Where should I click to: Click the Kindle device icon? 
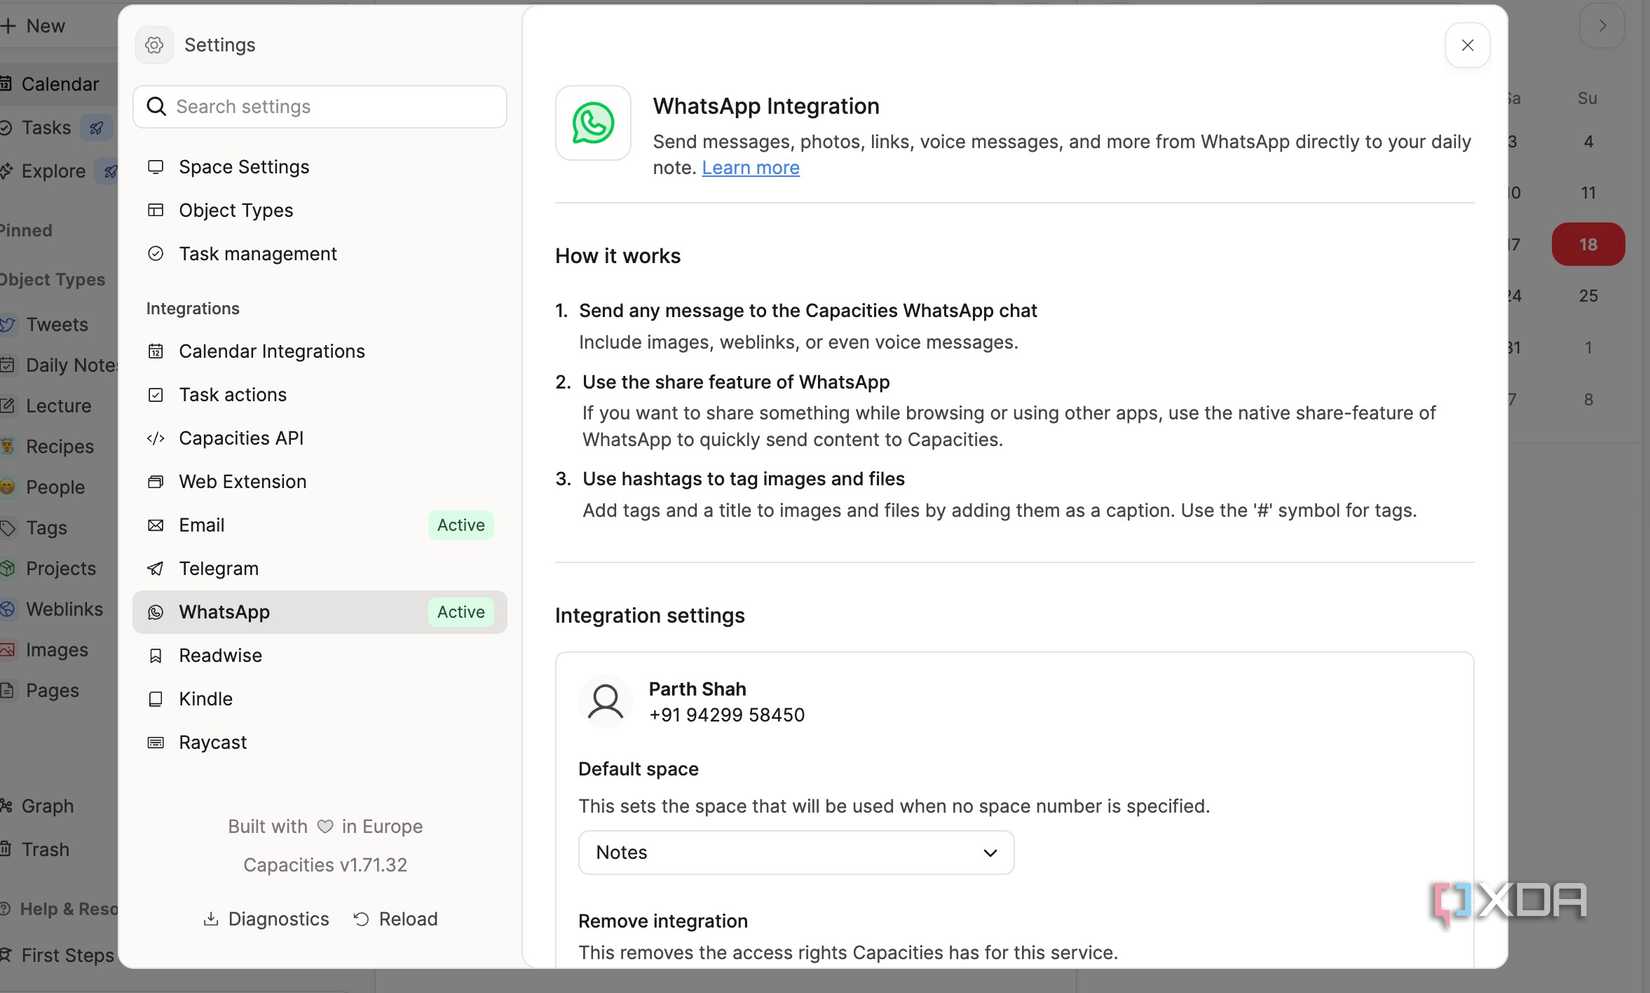(156, 699)
